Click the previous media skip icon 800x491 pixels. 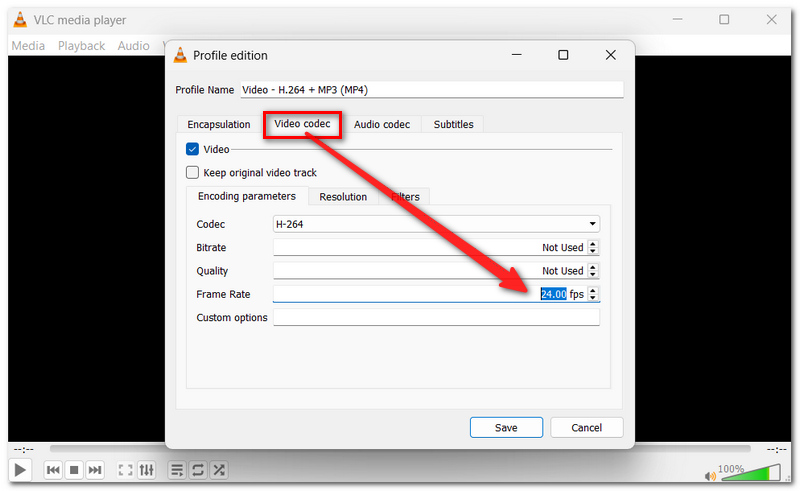point(53,470)
